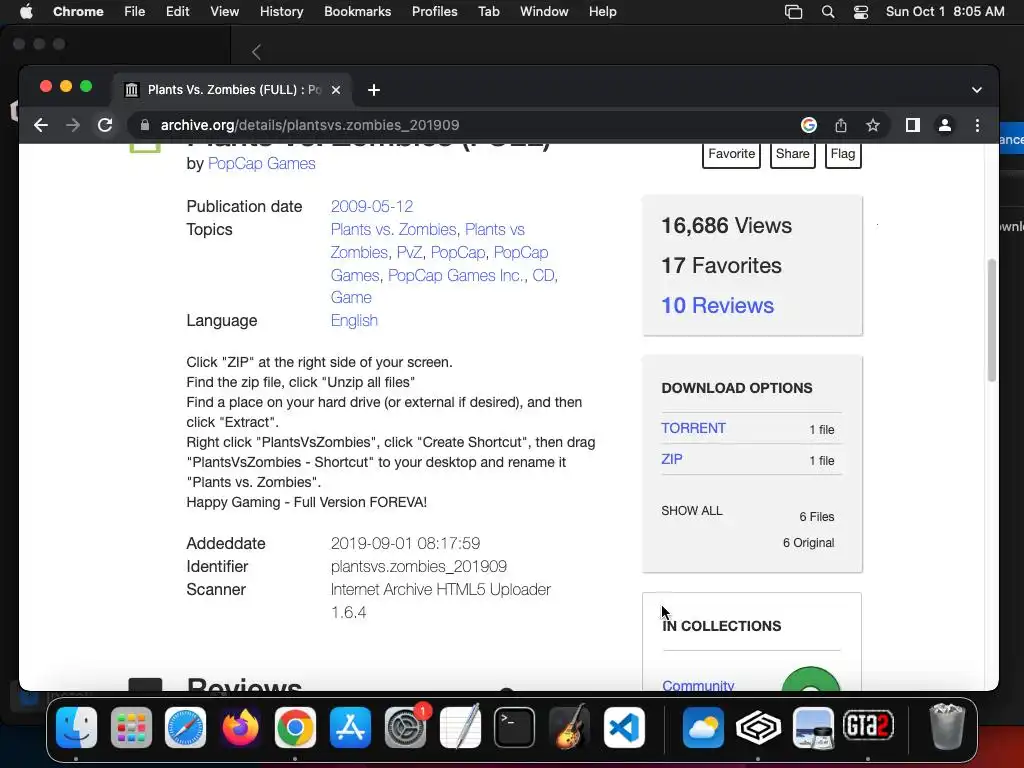
Task: Open Terminal from the Dock
Action: 515,728
